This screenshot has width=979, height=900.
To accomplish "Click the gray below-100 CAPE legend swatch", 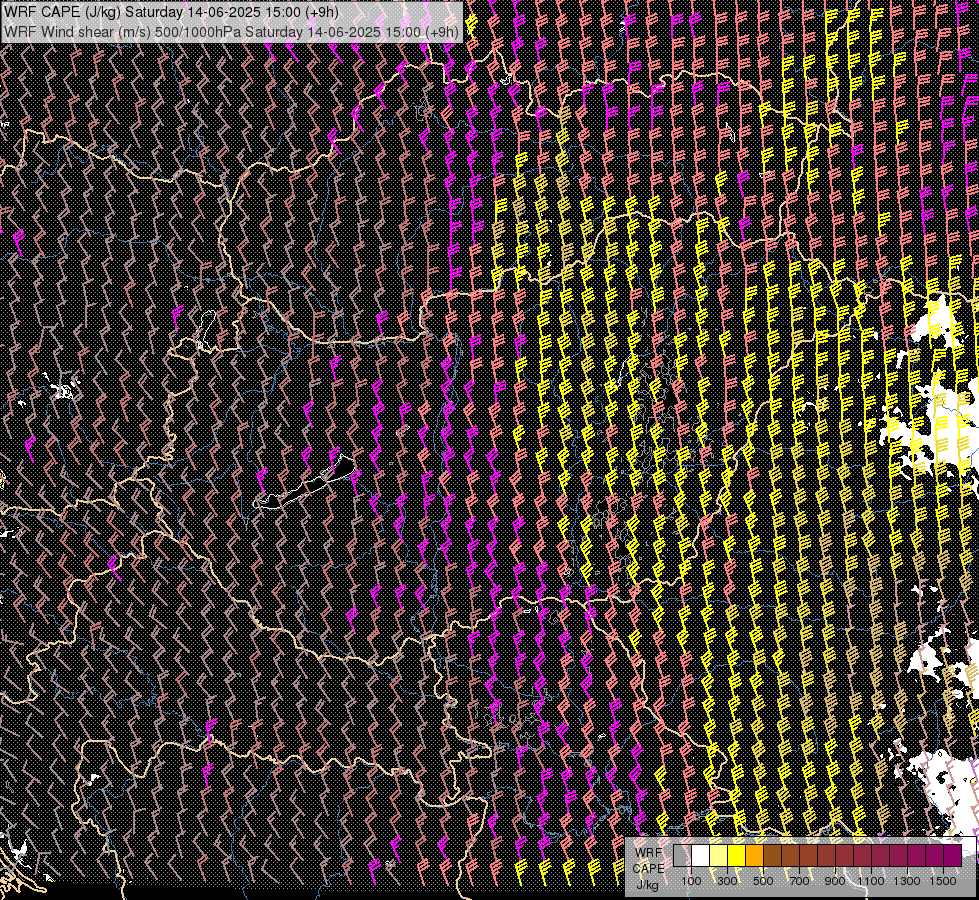I will pyautogui.click(x=682, y=855).
